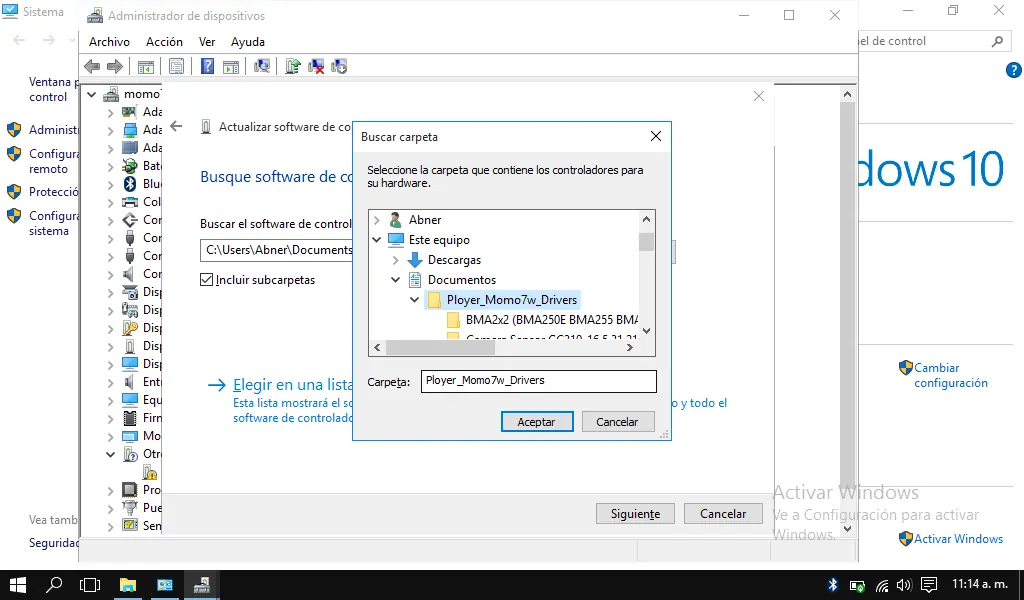Click the Elegir en una lista link
This screenshot has height=600, width=1024.
tap(293, 385)
